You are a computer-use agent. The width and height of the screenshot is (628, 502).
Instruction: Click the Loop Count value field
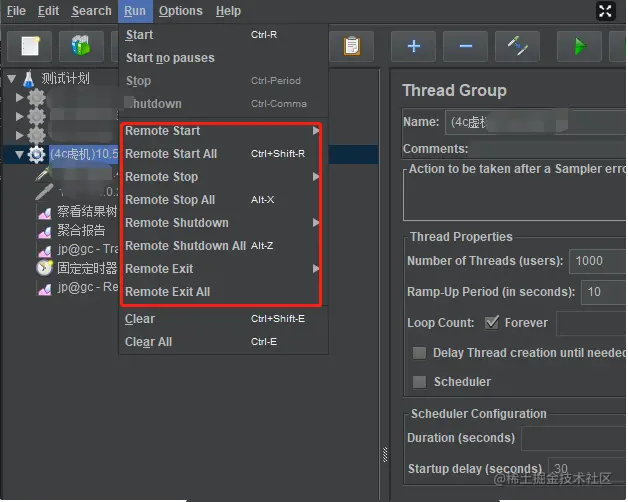pos(592,323)
